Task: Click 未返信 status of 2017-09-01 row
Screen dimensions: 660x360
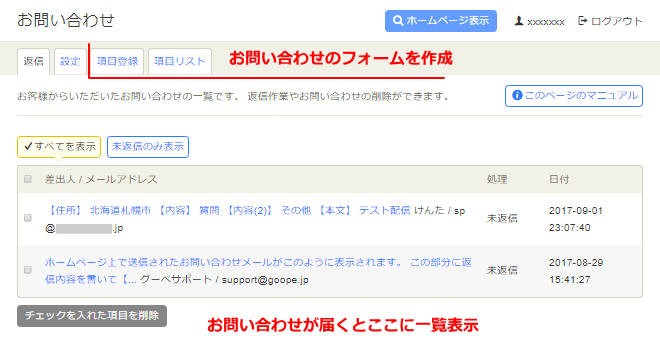Action: (x=502, y=218)
